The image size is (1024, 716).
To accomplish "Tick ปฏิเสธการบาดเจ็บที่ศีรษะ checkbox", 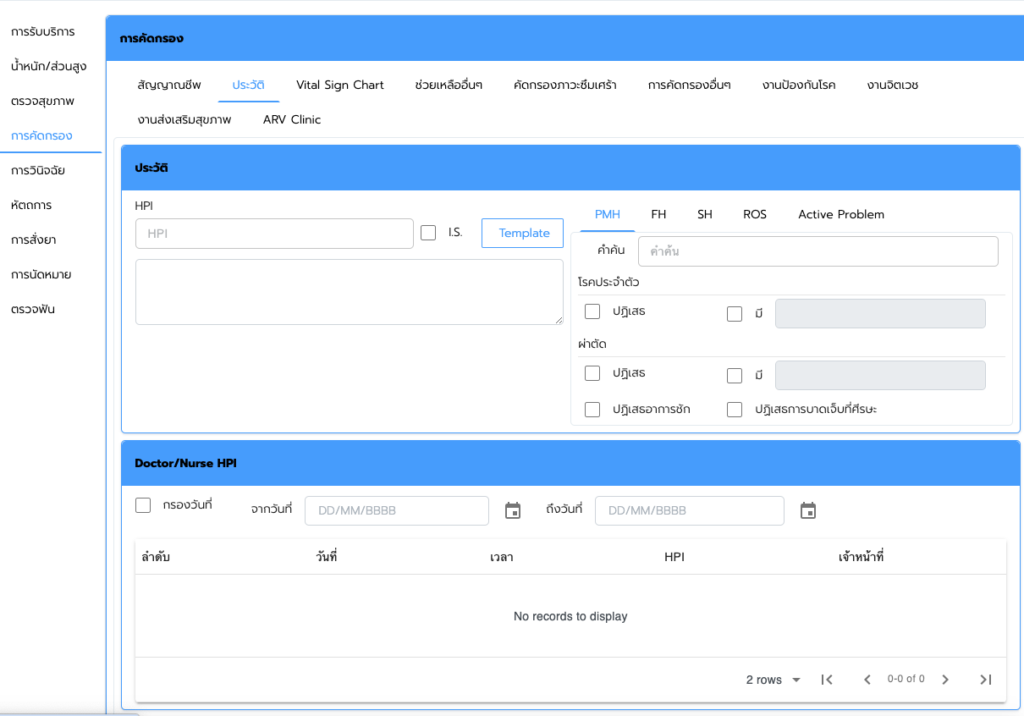I will (x=735, y=409).
